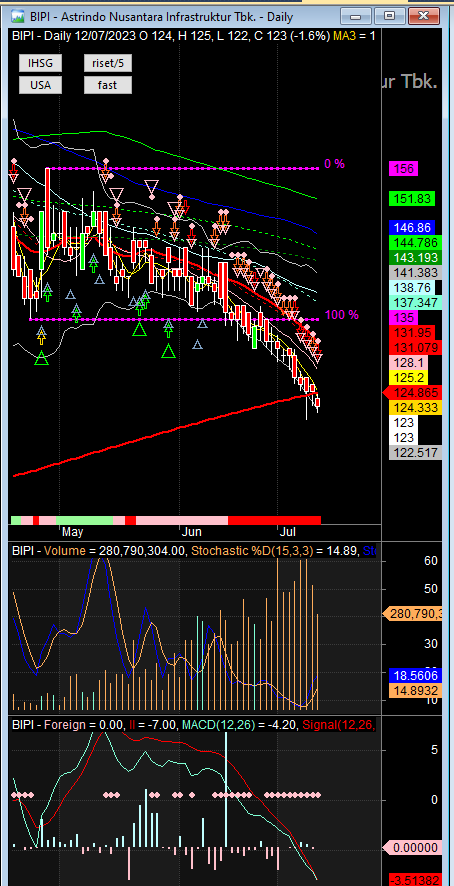Click the 18.5606 stochastic value label
454x886 pixels.
tap(415, 675)
